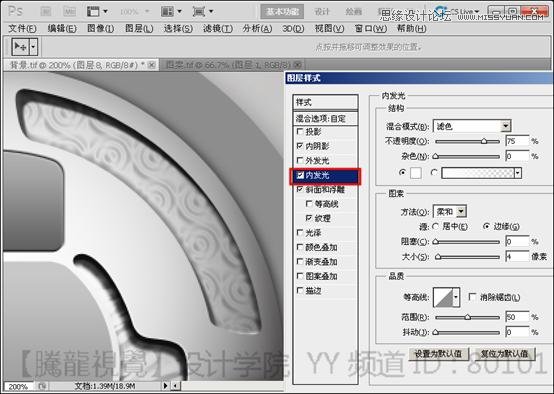Select 样式 in the Layer Style list
The height and width of the screenshot is (394, 554).
point(325,102)
